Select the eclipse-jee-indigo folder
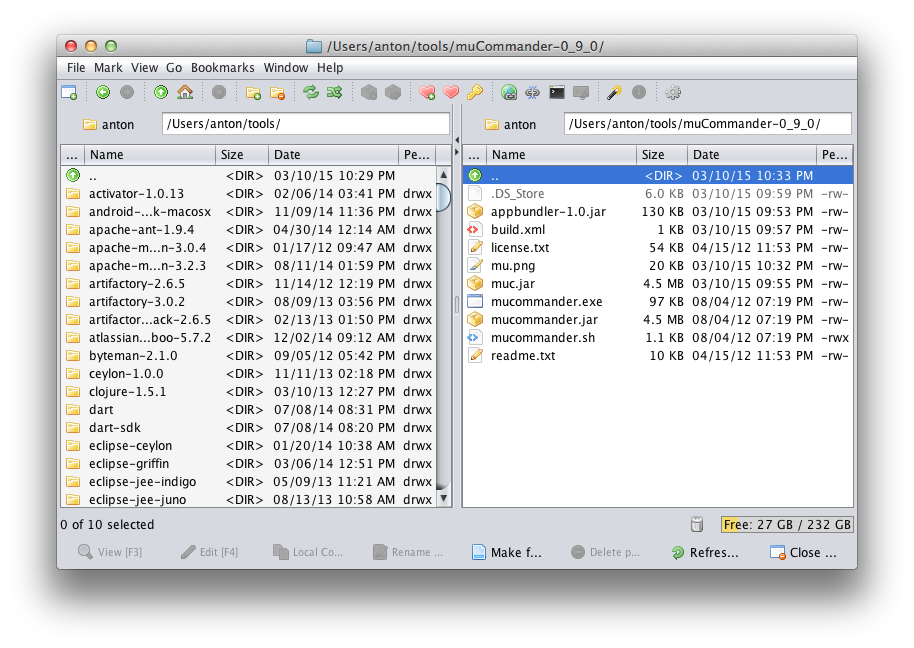This screenshot has width=914, height=648. [x=249, y=481]
